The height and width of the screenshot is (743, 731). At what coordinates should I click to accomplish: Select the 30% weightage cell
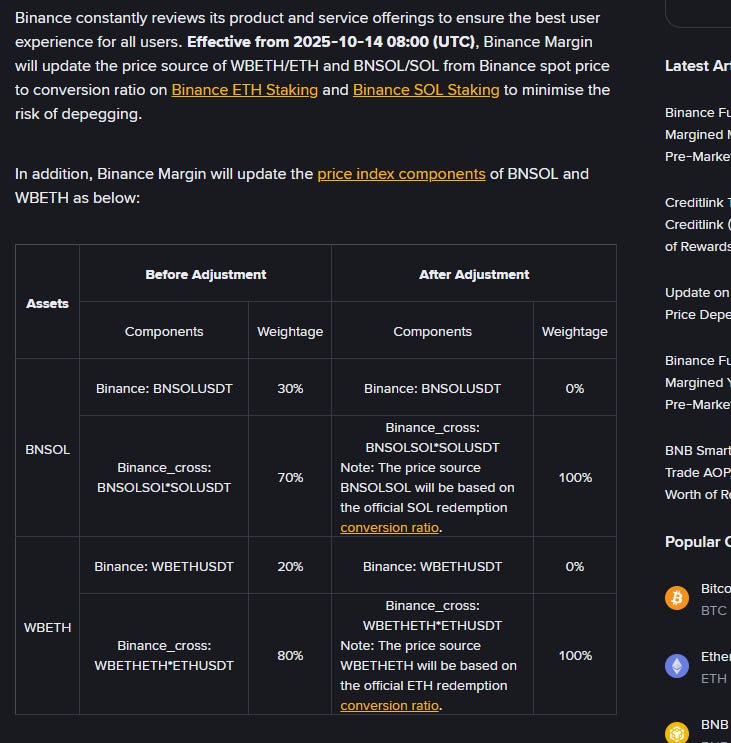tap(290, 389)
